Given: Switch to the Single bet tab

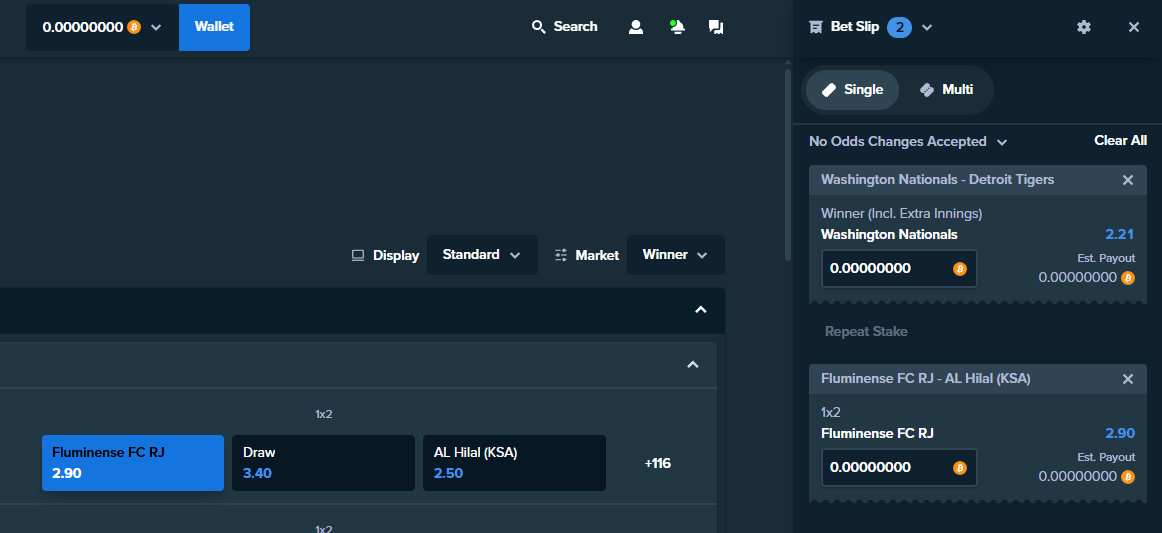Looking at the screenshot, I should pos(852,90).
